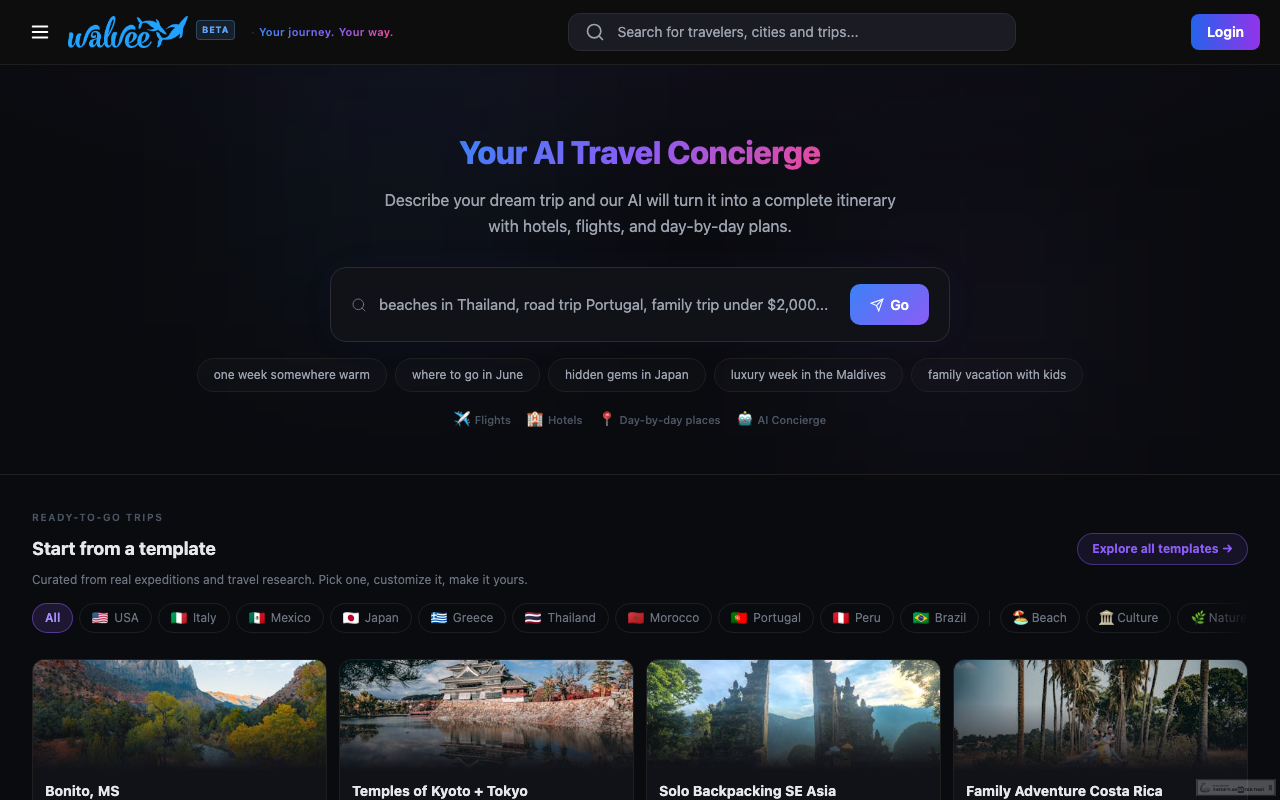This screenshot has width=1280, height=800.
Task: Toggle the Japan country filter
Action: pyautogui.click(x=370, y=618)
